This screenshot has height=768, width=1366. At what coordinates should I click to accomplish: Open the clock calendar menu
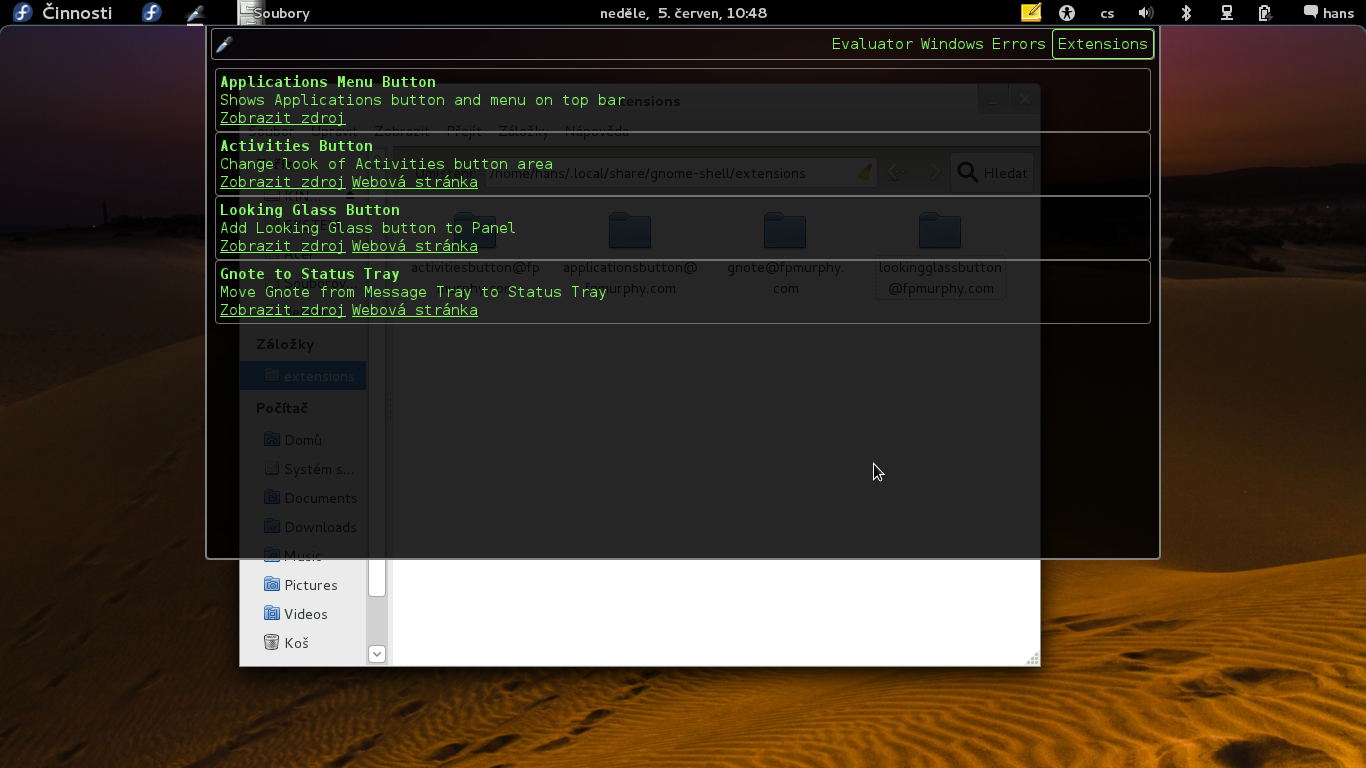[x=683, y=13]
